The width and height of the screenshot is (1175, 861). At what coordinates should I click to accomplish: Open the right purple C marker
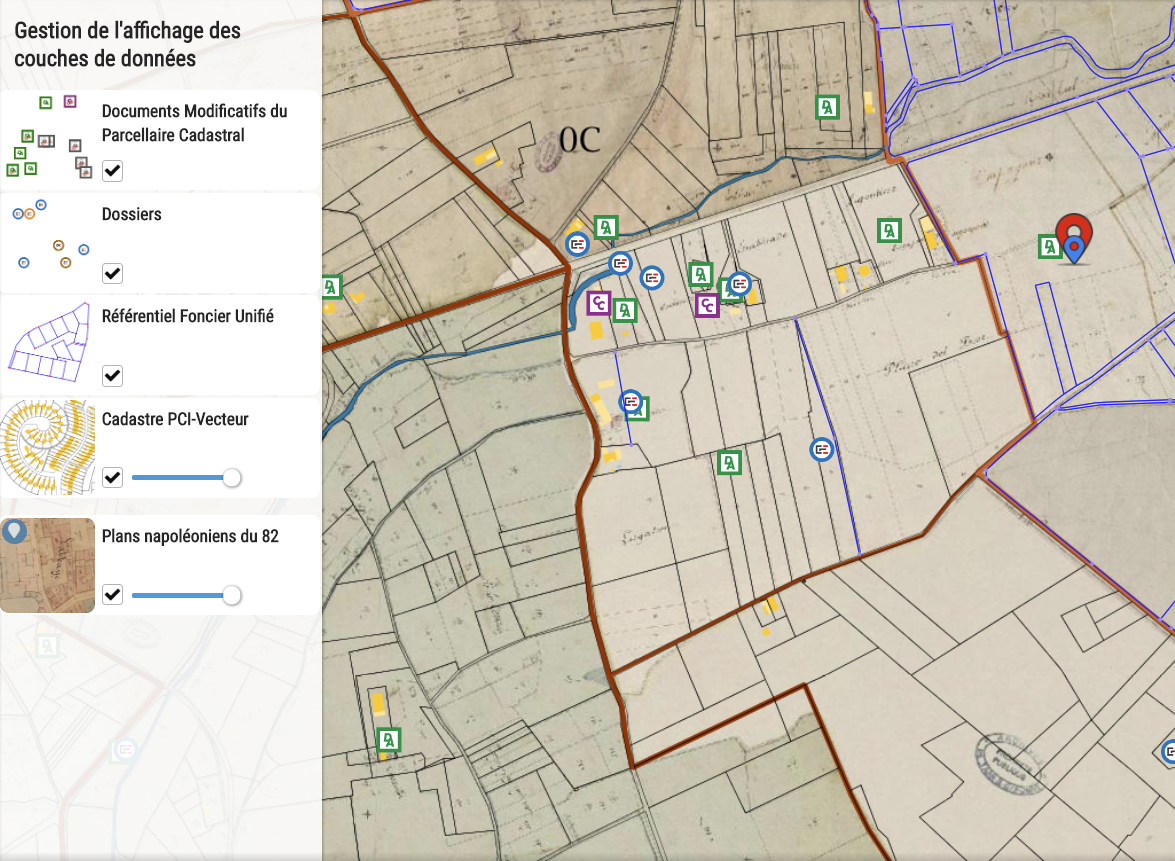[707, 305]
